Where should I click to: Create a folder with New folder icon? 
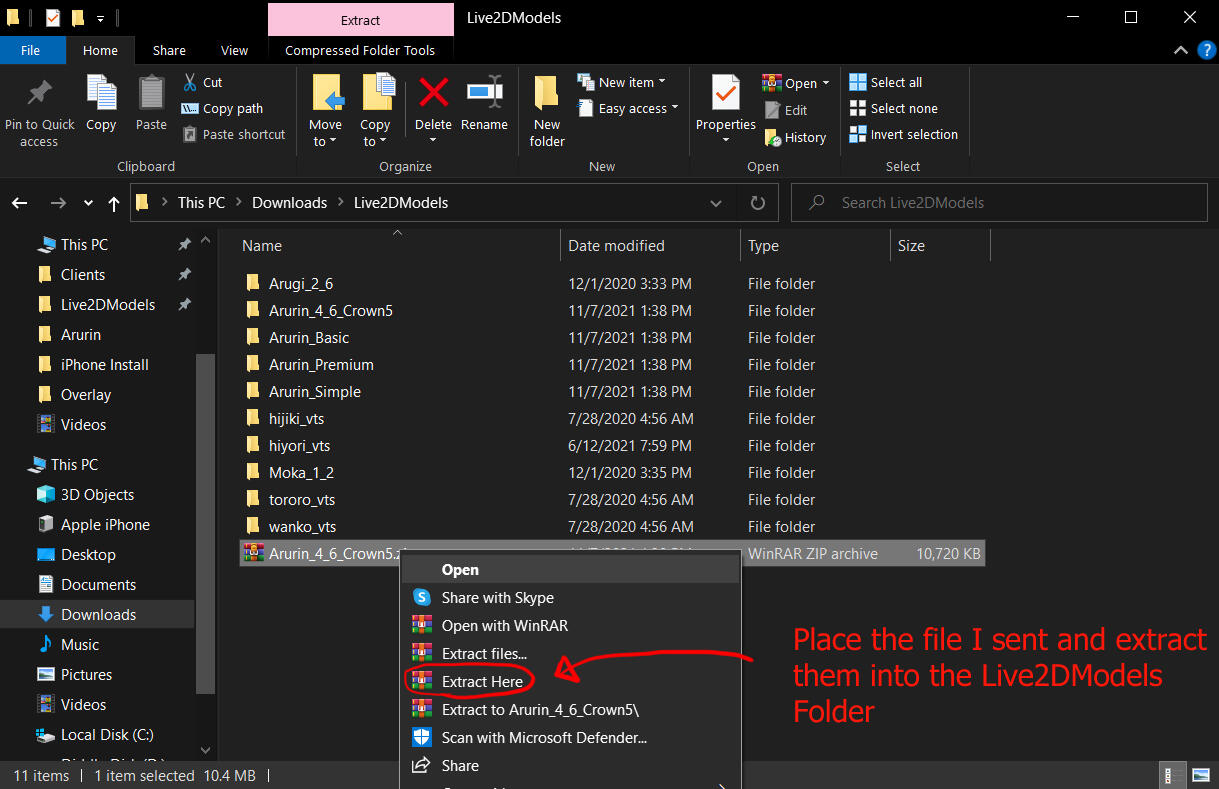(x=546, y=93)
